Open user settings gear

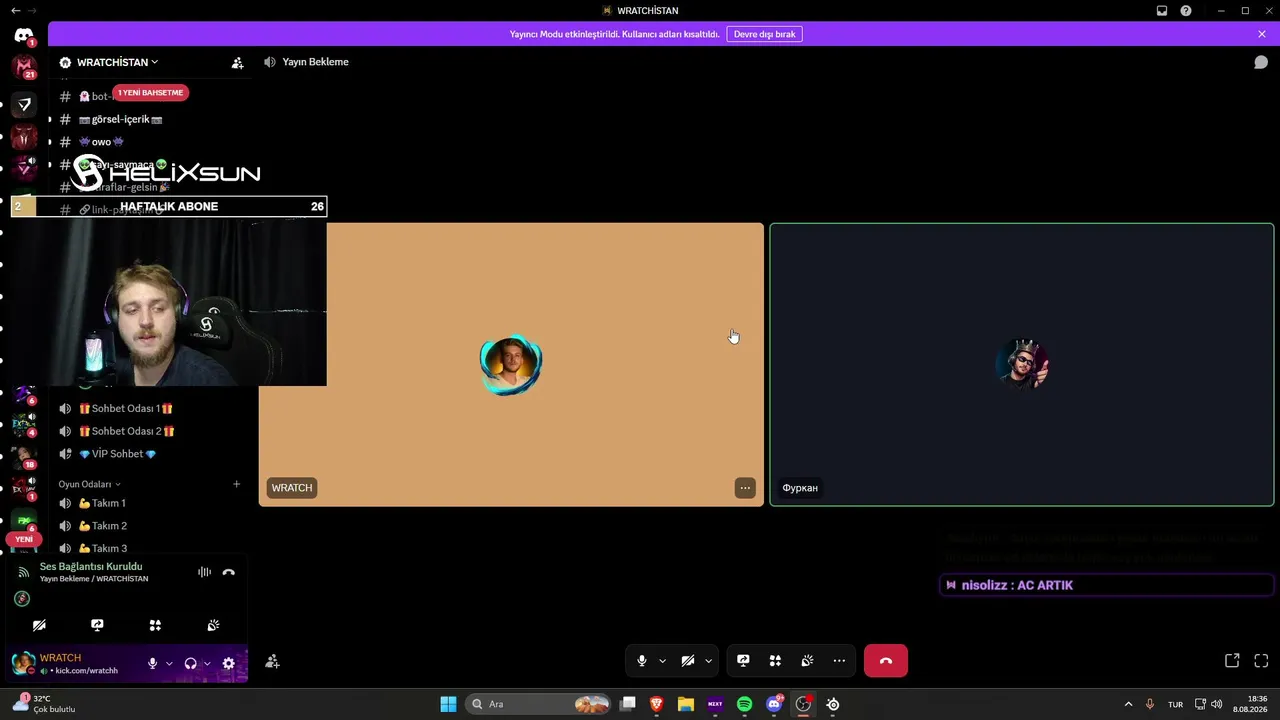point(228,663)
